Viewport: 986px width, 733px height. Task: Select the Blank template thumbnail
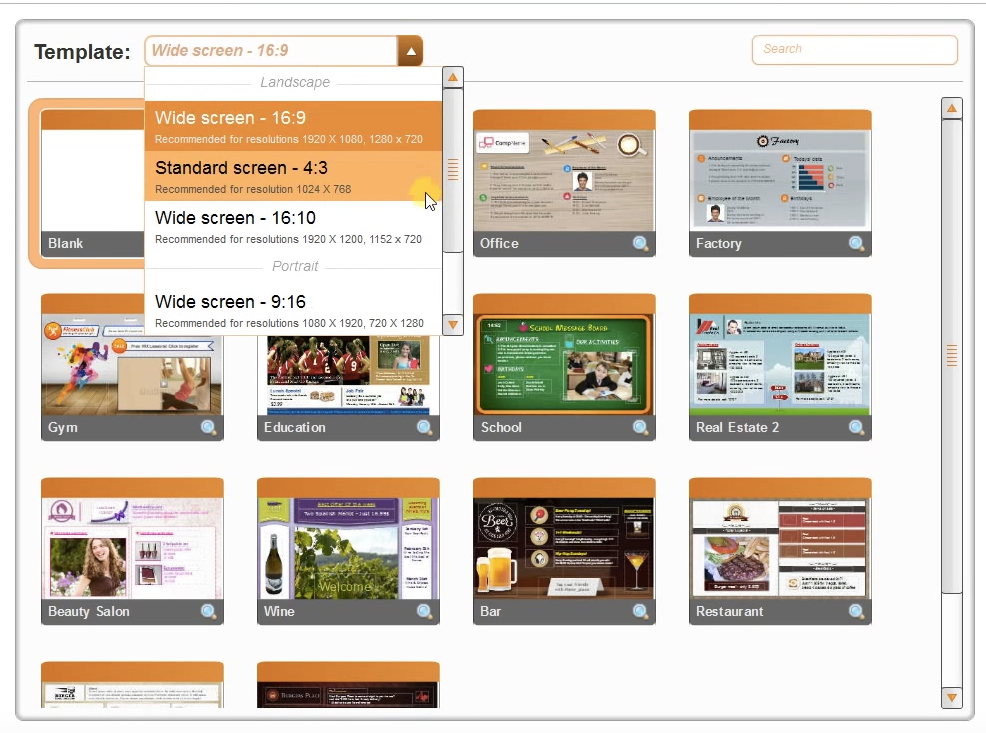(x=93, y=182)
